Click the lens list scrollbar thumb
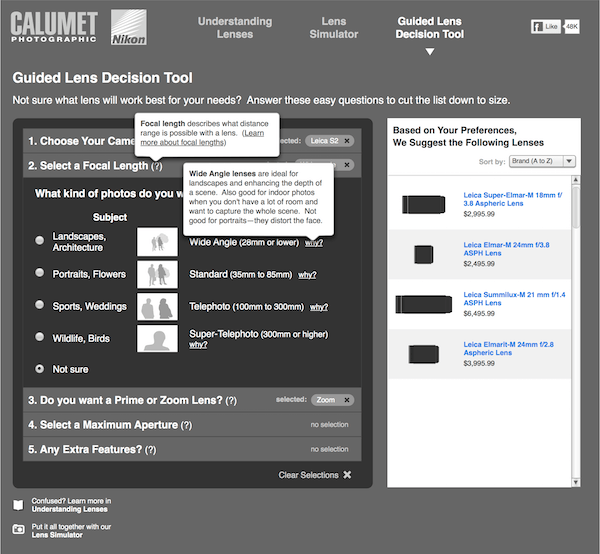 576,207
